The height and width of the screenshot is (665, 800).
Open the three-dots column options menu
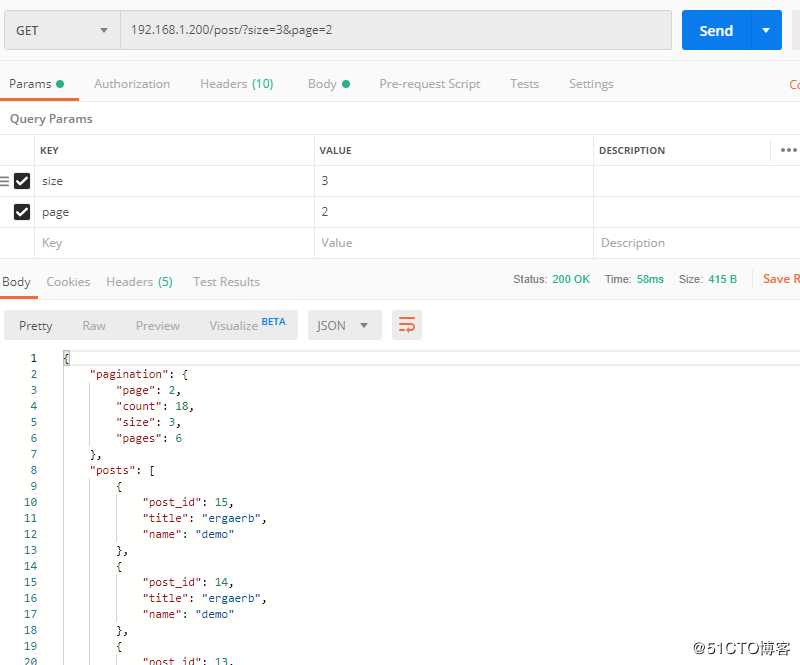pyautogui.click(x=788, y=150)
